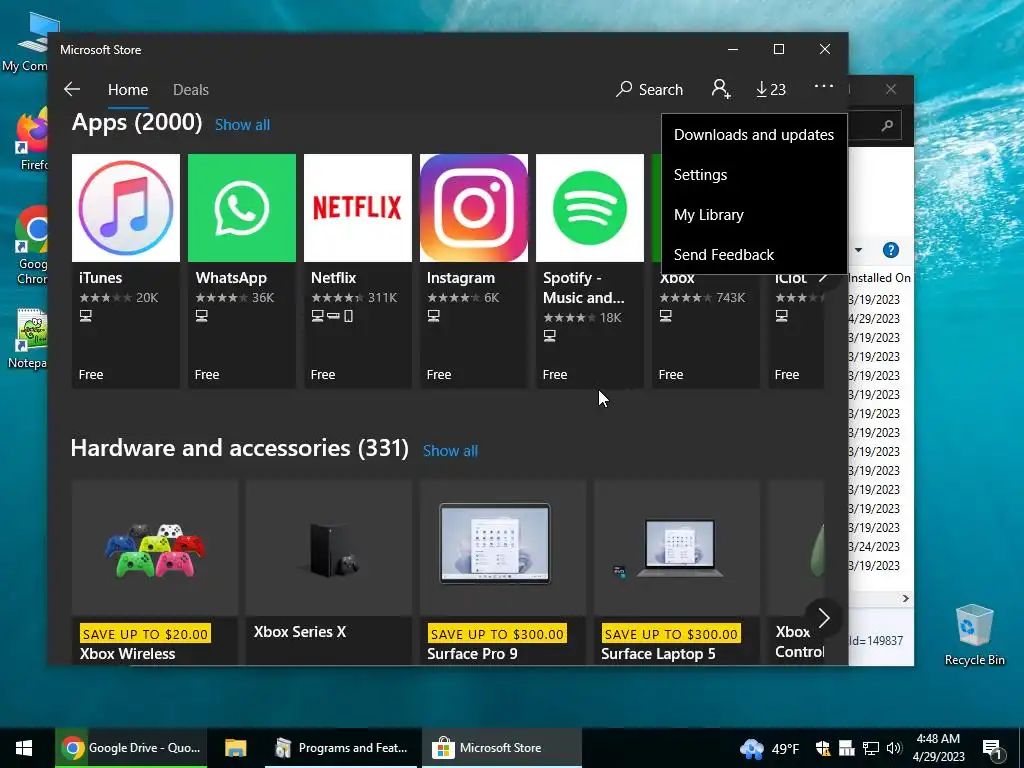1024x768 pixels.
Task: Click the Microsoft Store taskbar button
Action: (x=501, y=748)
